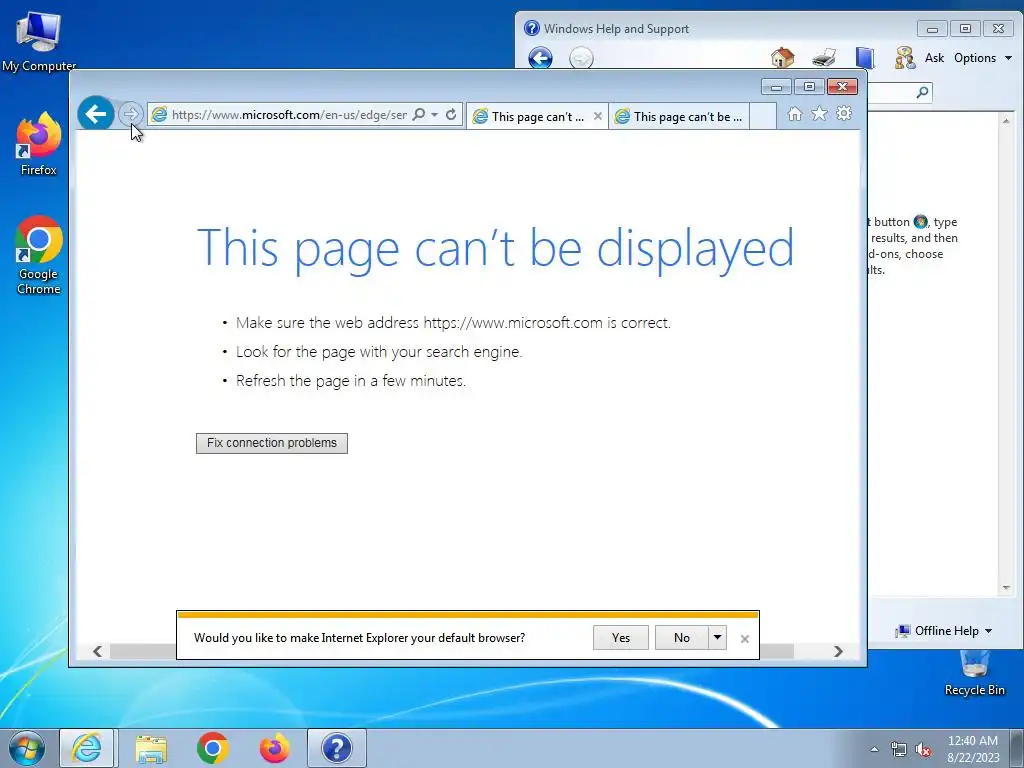Open the Offline Help dropdown
The width and height of the screenshot is (1024, 768).
(x=945, y=631)
